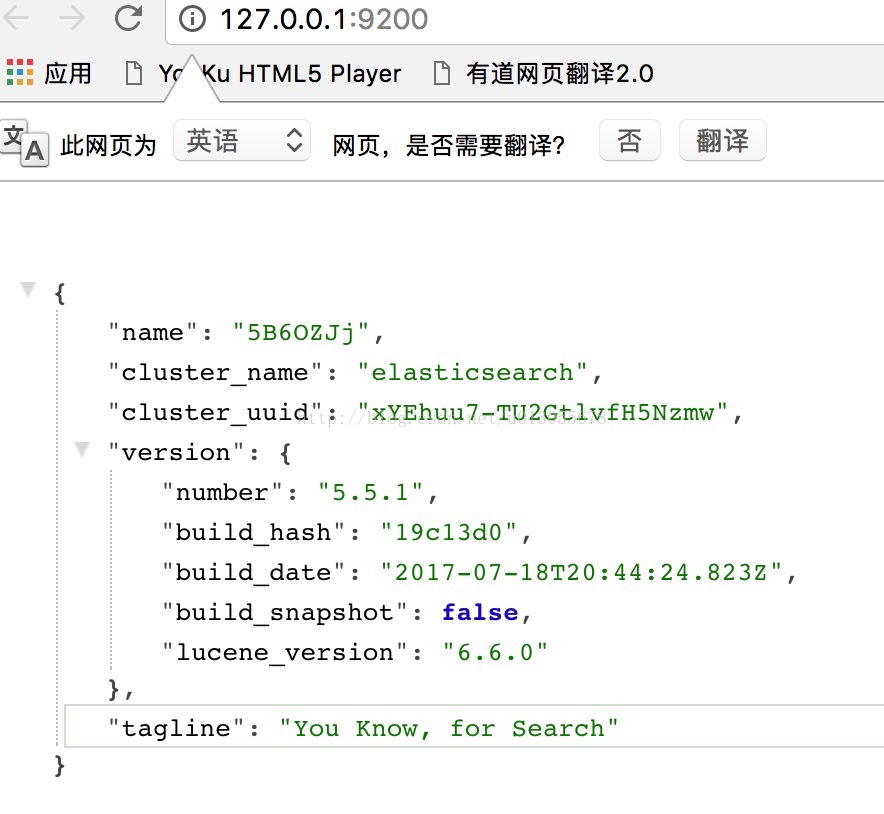884x814 pixels.
Task: Open the 应用 apps grid icon
Action: [20, 72]
